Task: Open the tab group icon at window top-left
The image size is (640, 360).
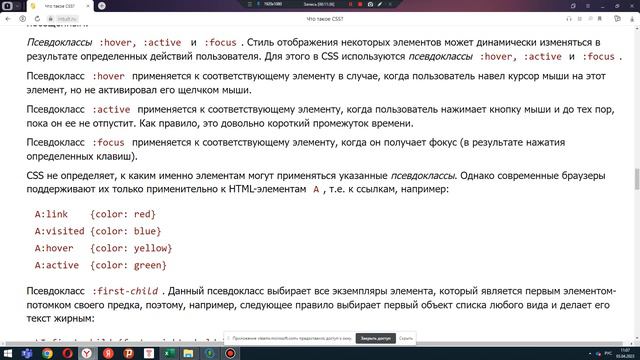Action: pyautogui.click(x=7, y=6)
